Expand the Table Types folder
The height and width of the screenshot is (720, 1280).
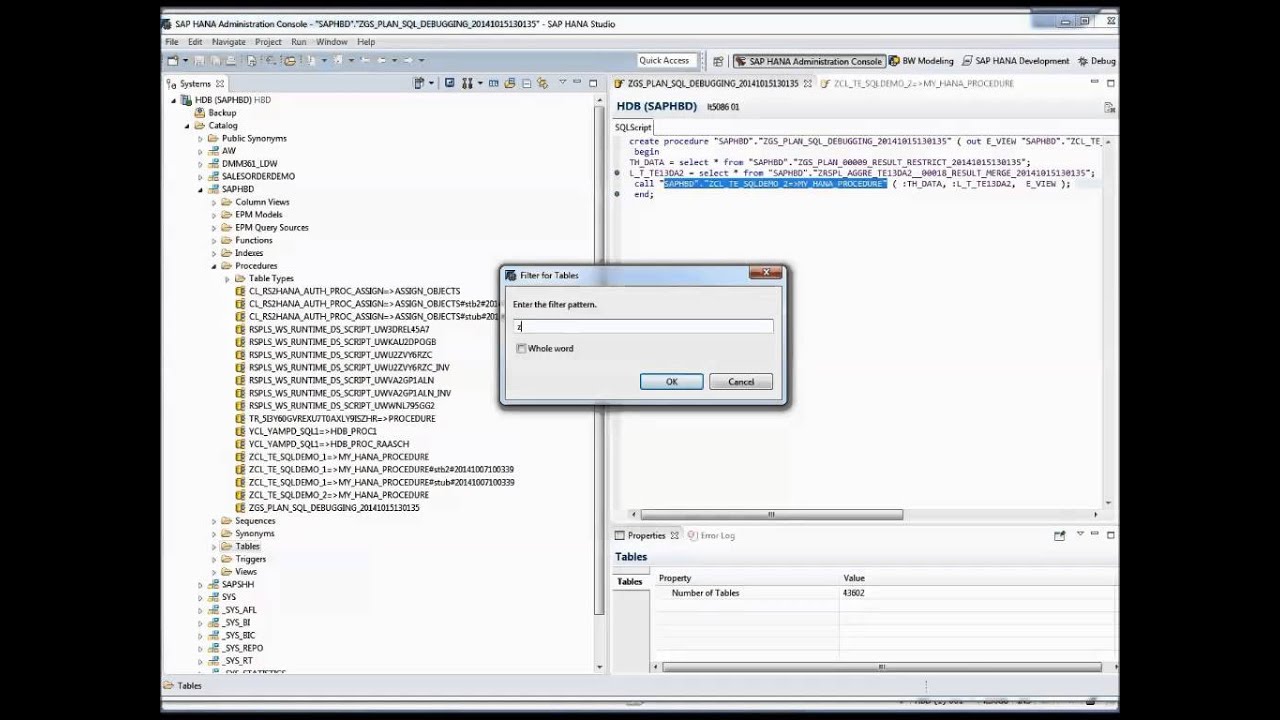[227, 280]
